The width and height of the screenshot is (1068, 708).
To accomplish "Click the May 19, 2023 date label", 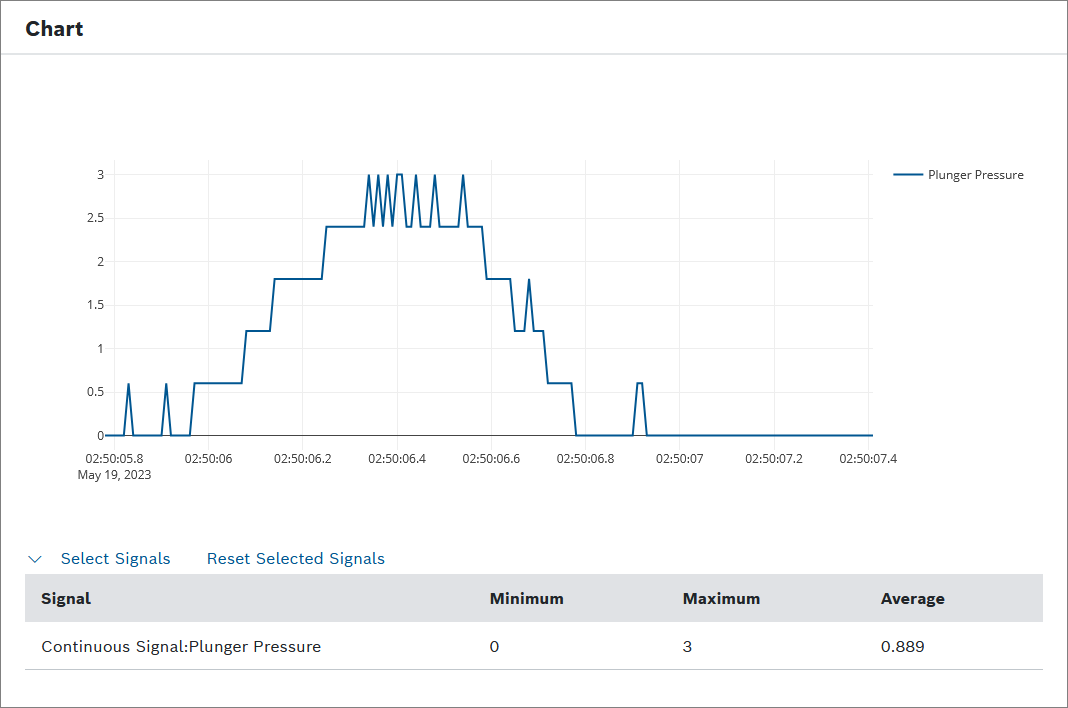I will [114, 475].
